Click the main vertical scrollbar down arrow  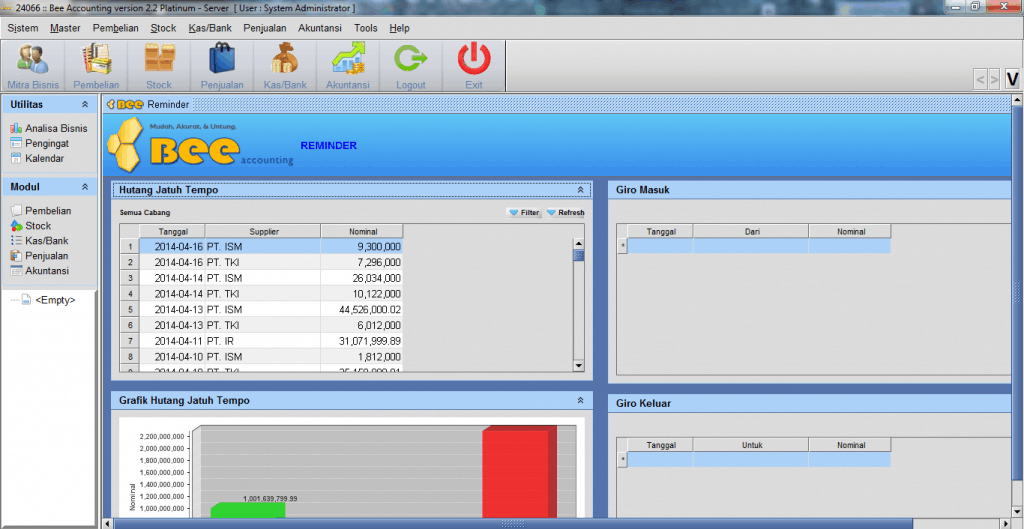(1017, 512)
